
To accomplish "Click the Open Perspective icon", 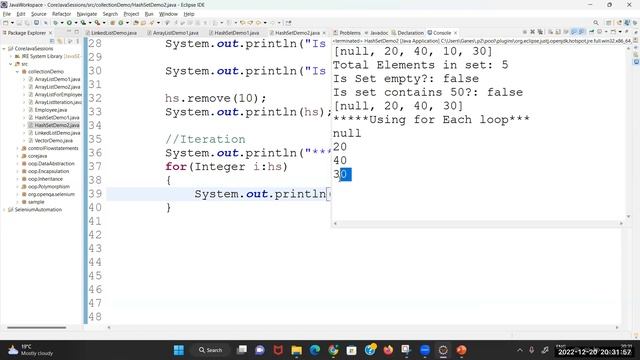I will (609, 23).
